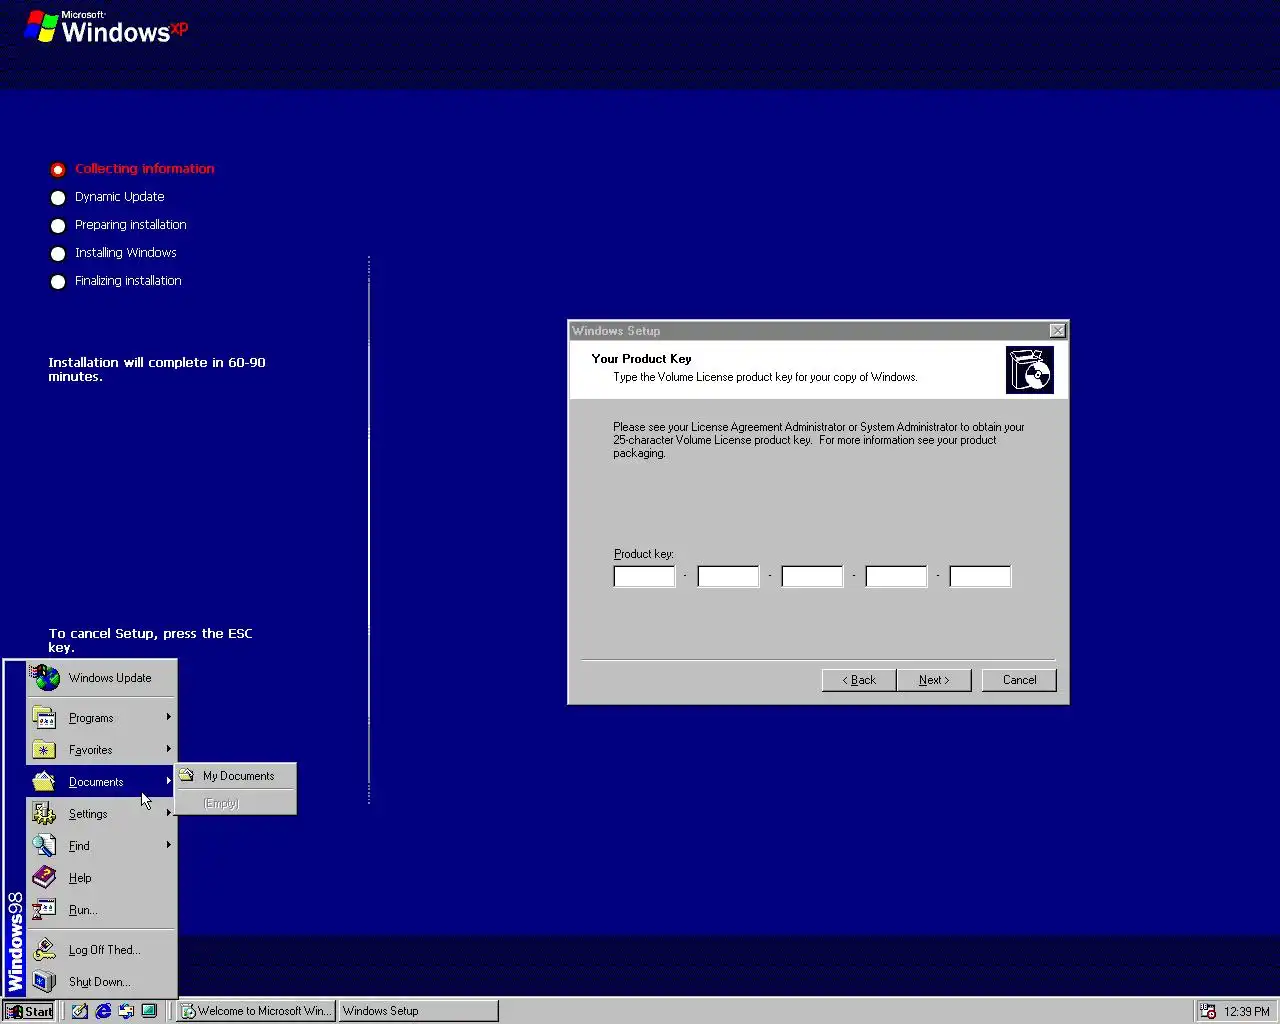Open My Documents from Documents submenu
Viewport: 1280px width, 1024px height.
[x=236, y=776]
